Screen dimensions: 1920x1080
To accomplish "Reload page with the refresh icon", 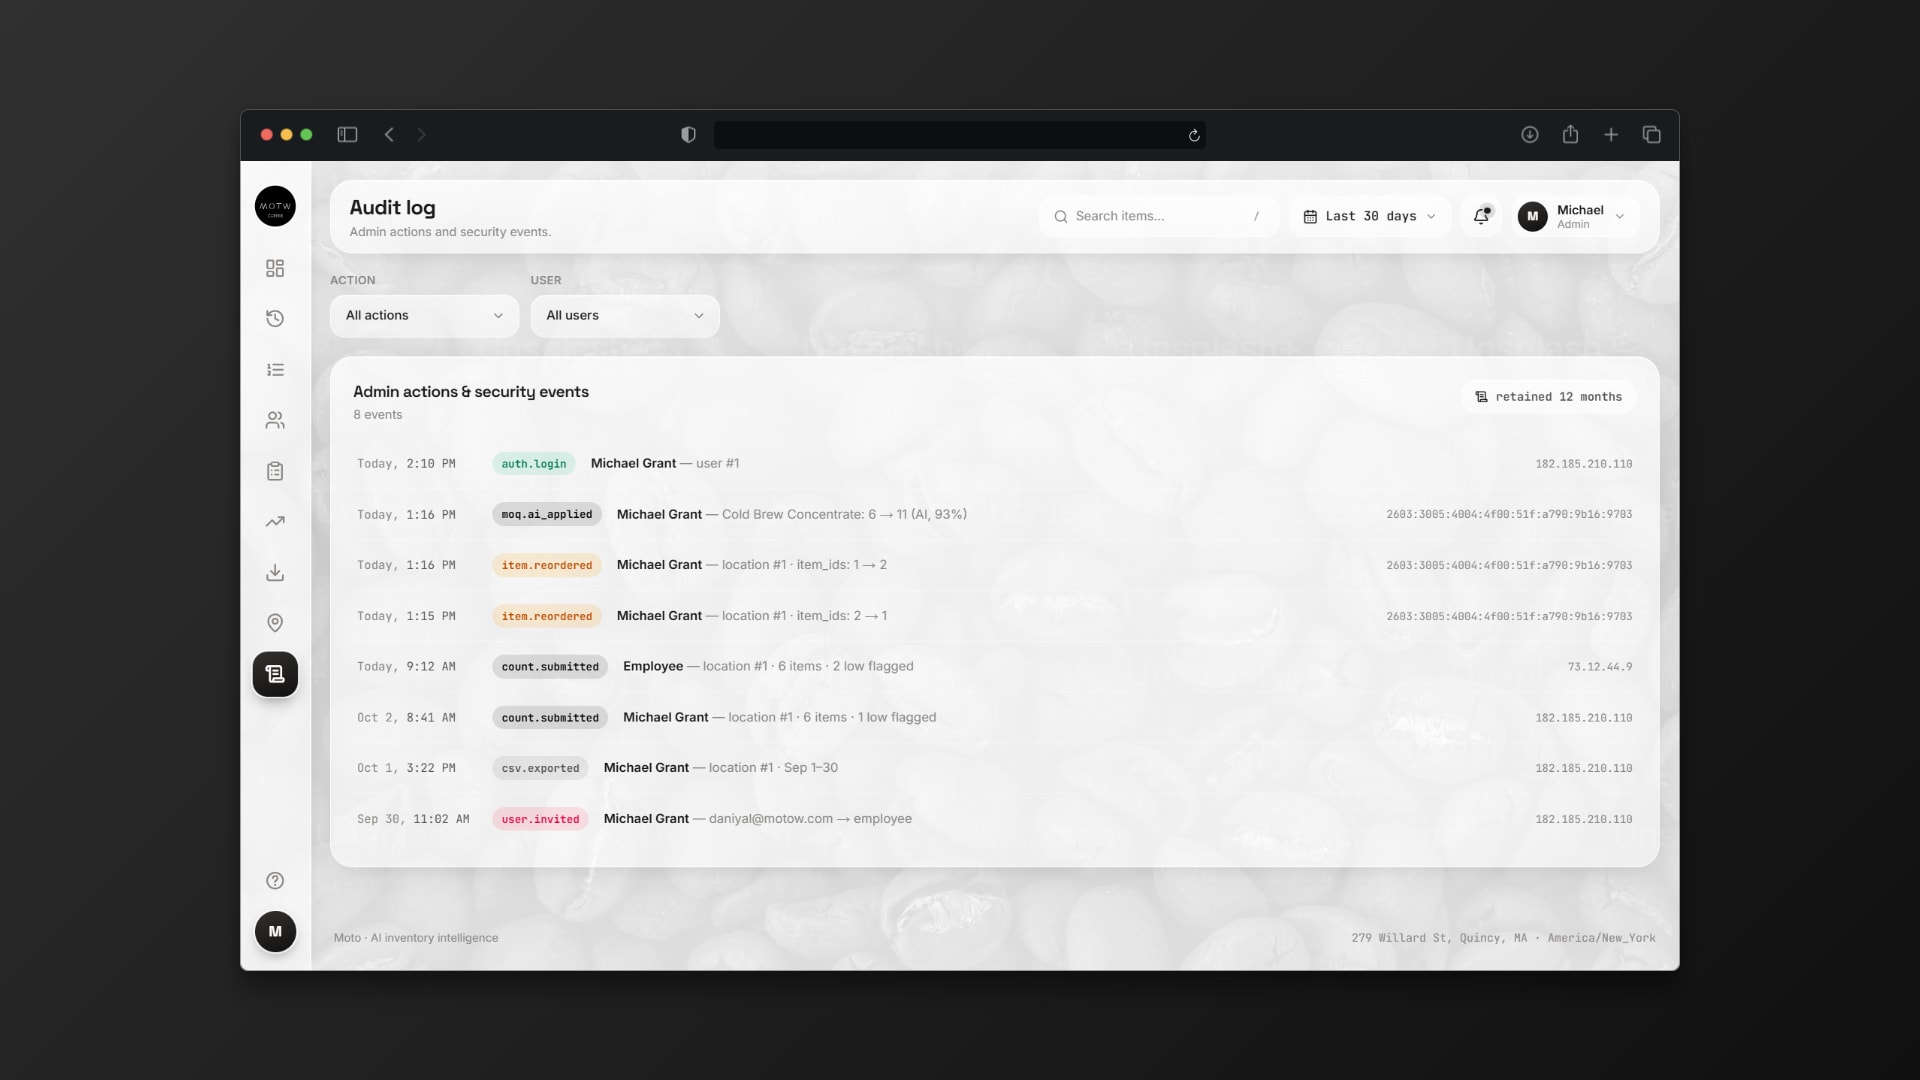I will (x=1194, y=135).
